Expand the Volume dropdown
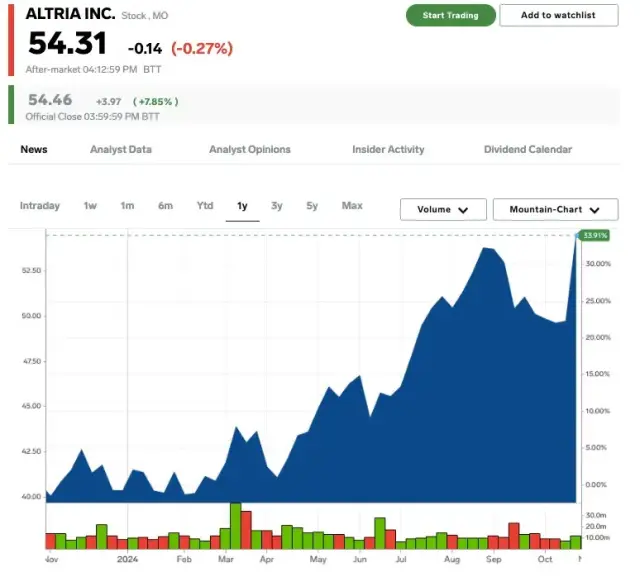The width and height of the screenshot is (640, 577). [x=443, y=210]
